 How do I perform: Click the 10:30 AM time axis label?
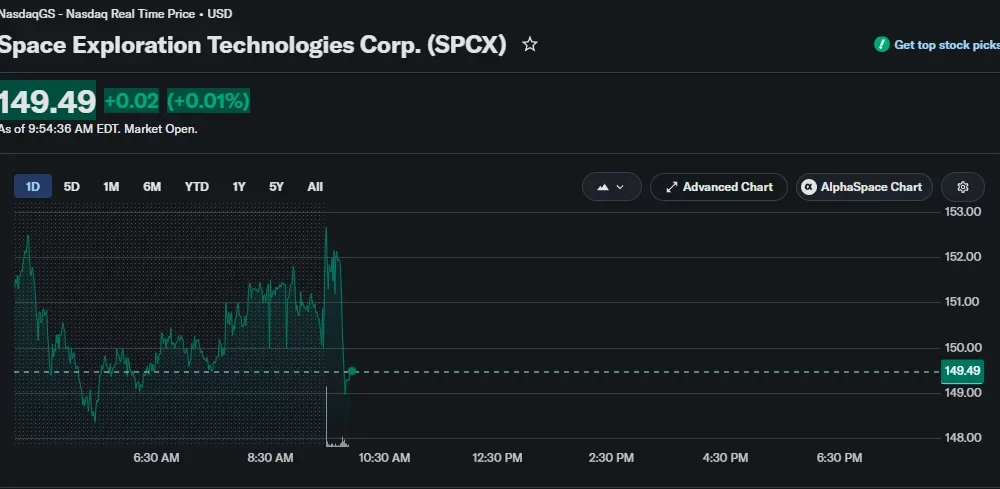[385, 458]
